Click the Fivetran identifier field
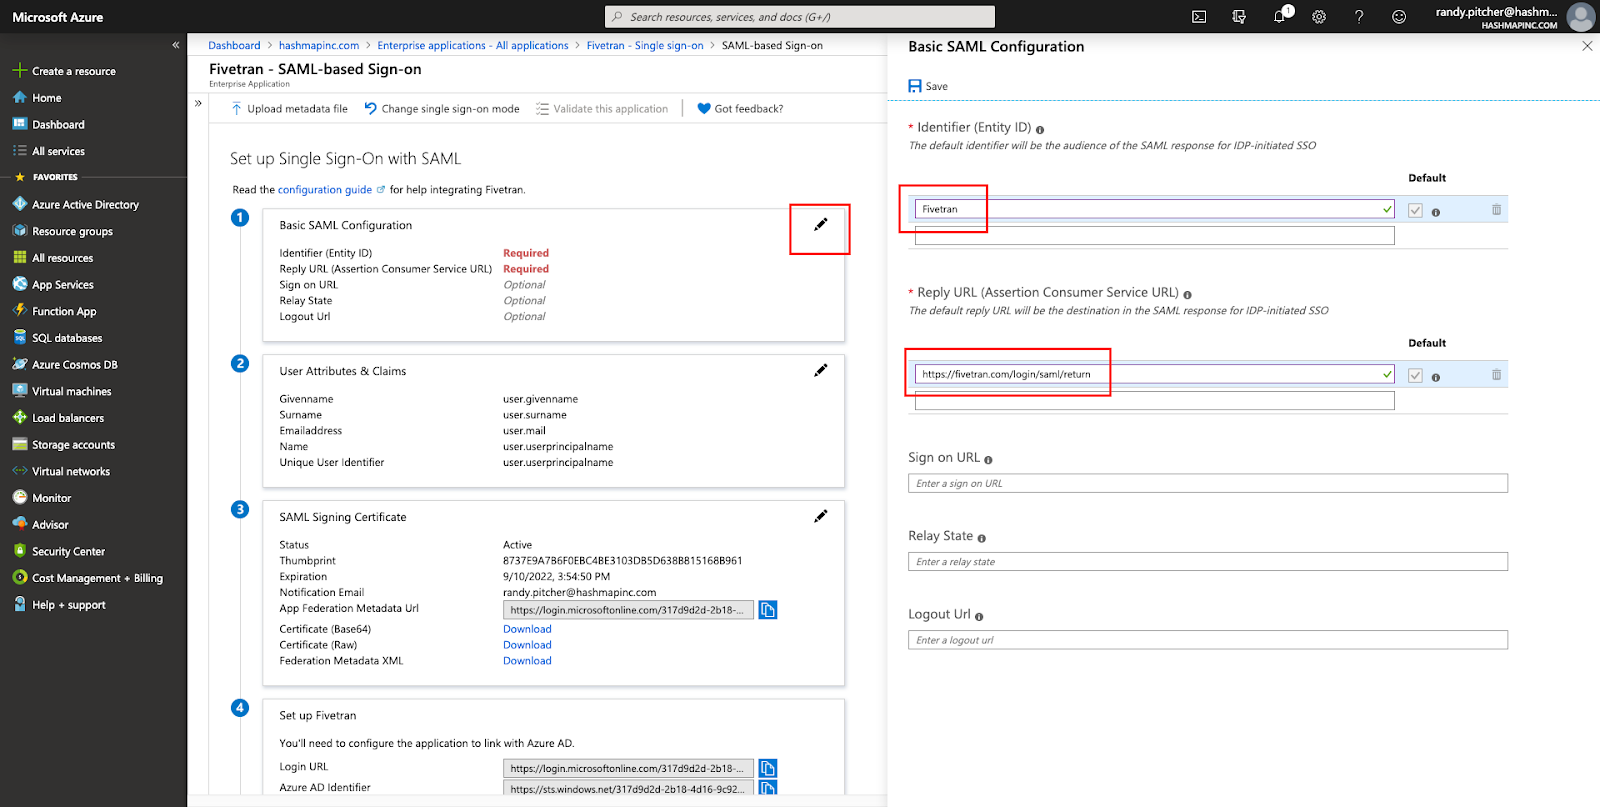 click(1155, 209)
